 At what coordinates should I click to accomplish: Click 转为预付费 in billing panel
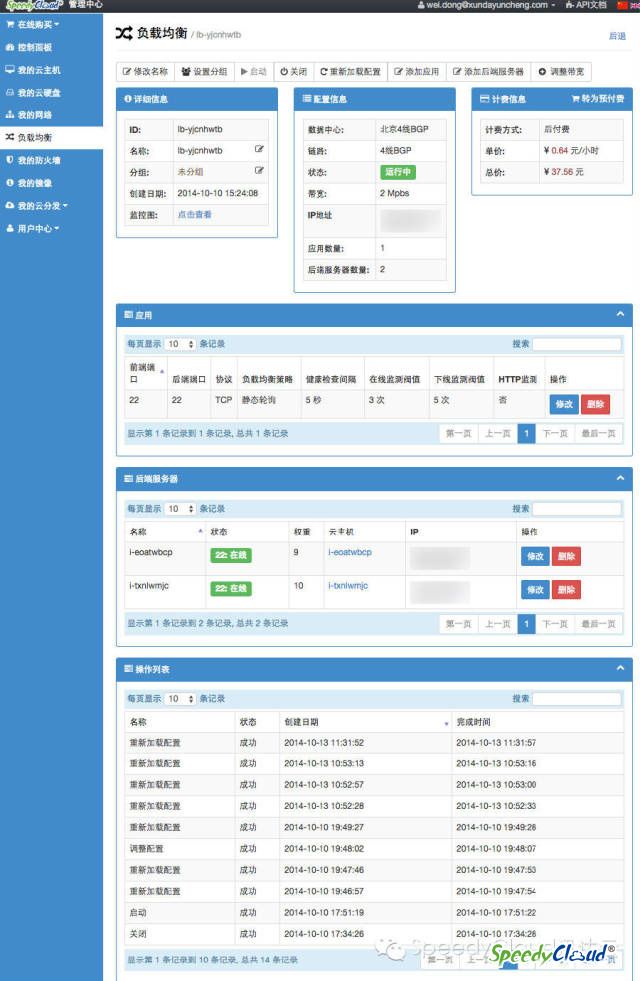click(598, 99)
